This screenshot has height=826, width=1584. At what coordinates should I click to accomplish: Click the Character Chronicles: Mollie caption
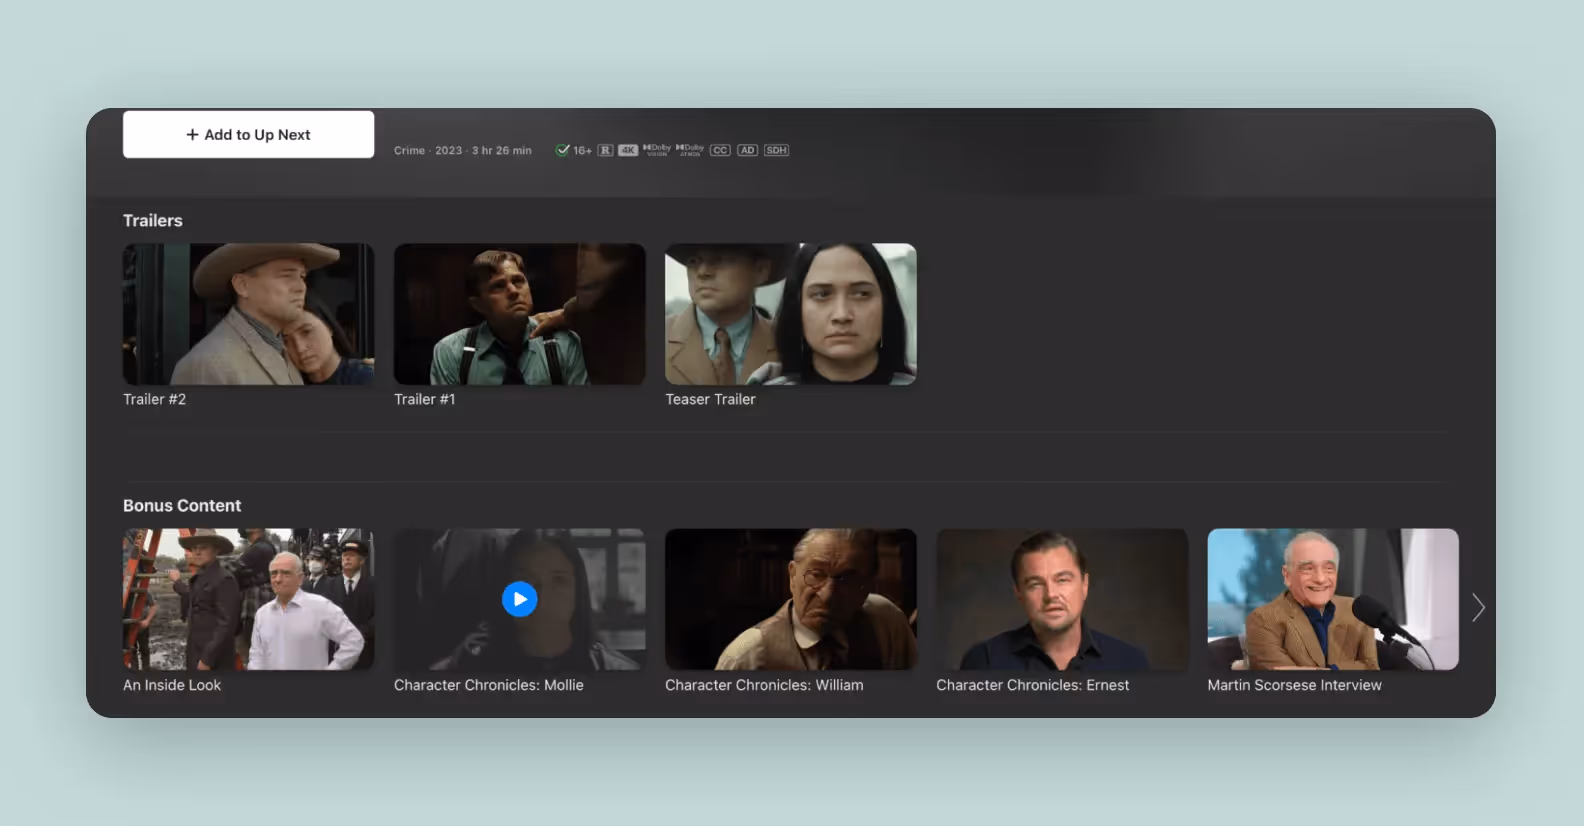(x=489, y=685)
